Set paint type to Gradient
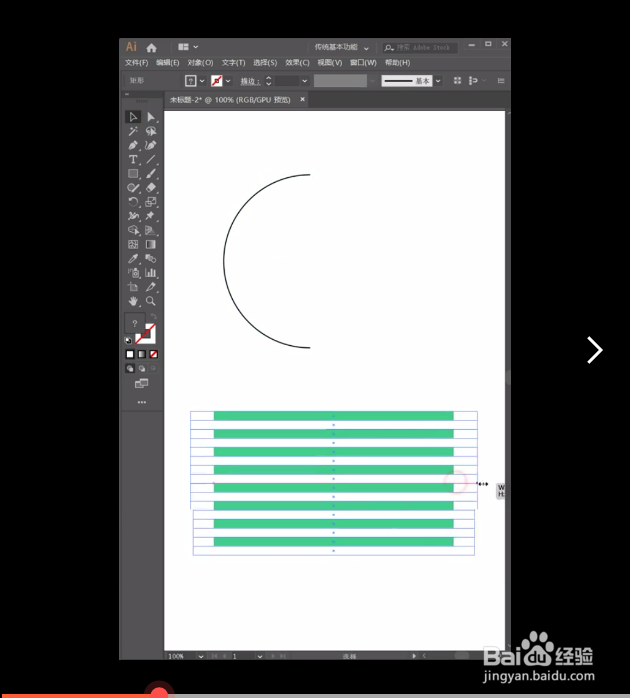 click(x=142, y=354)
